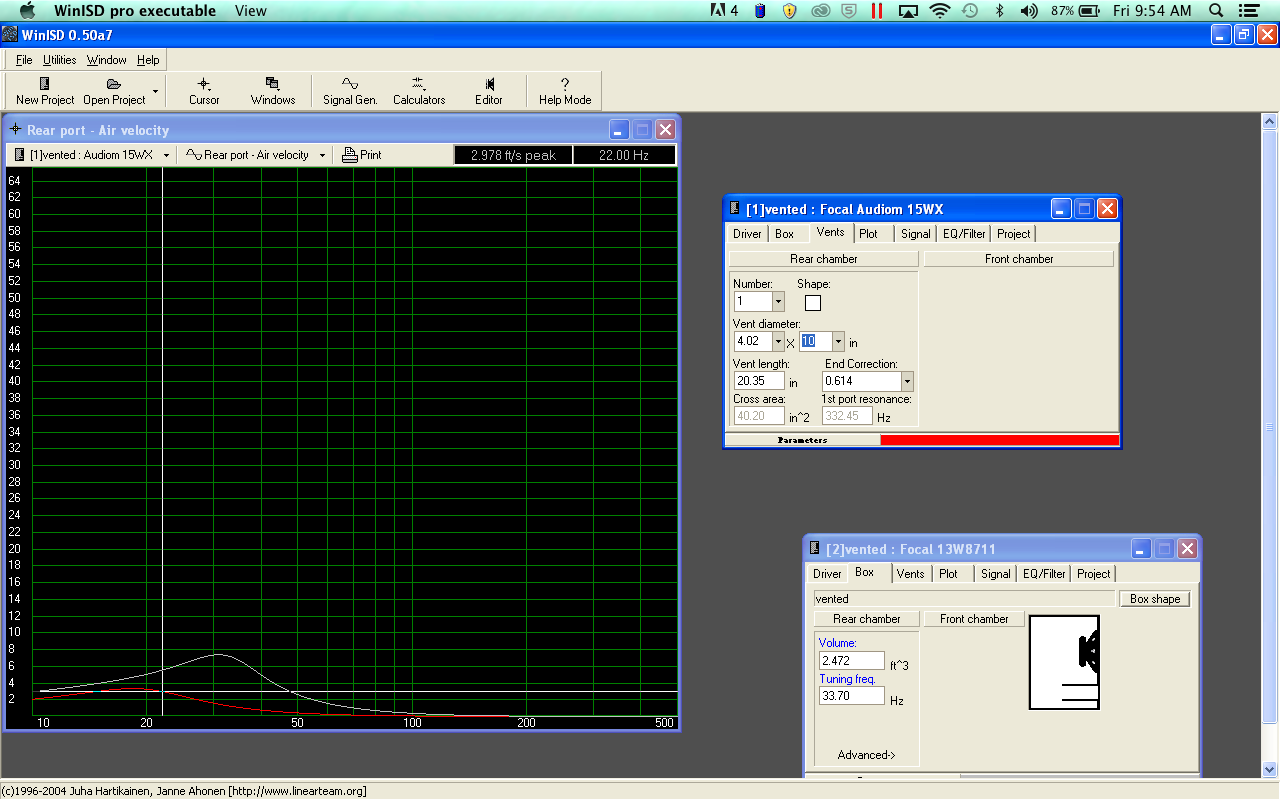The height and width of the screenshot is (800, 1280).
Task: Open the File menu
Action: pos(24,60)
